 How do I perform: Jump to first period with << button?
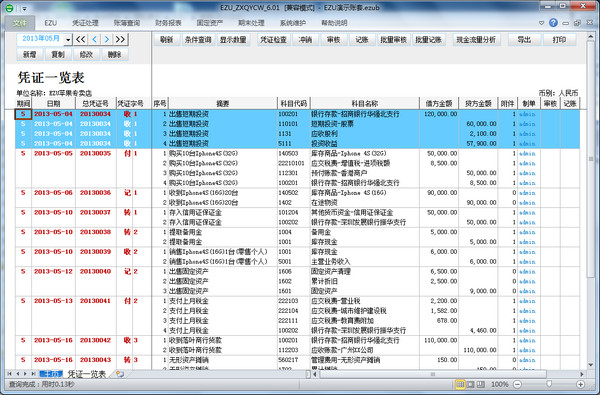pyautogui.click(x=80, y=39)
